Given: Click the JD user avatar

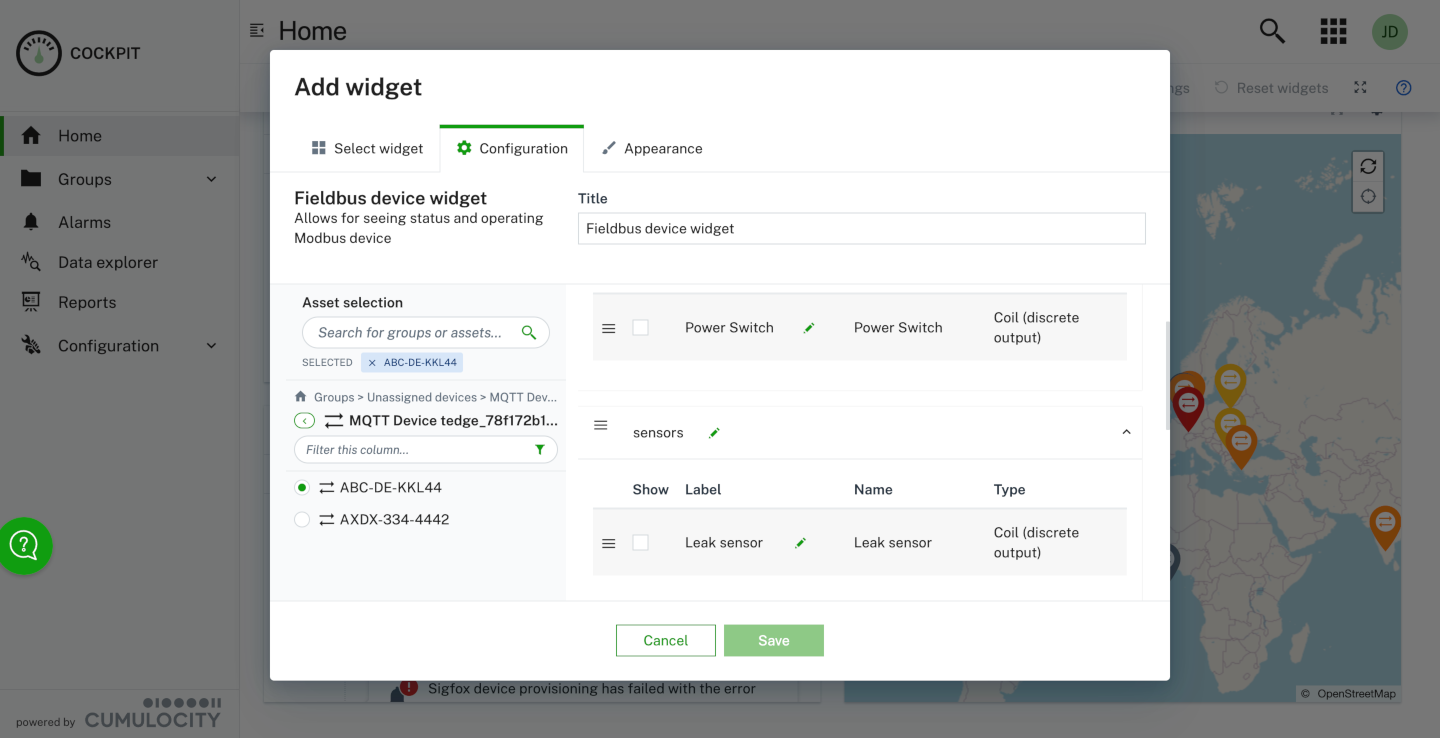Looking at the screenshot, I should 1389,30.
